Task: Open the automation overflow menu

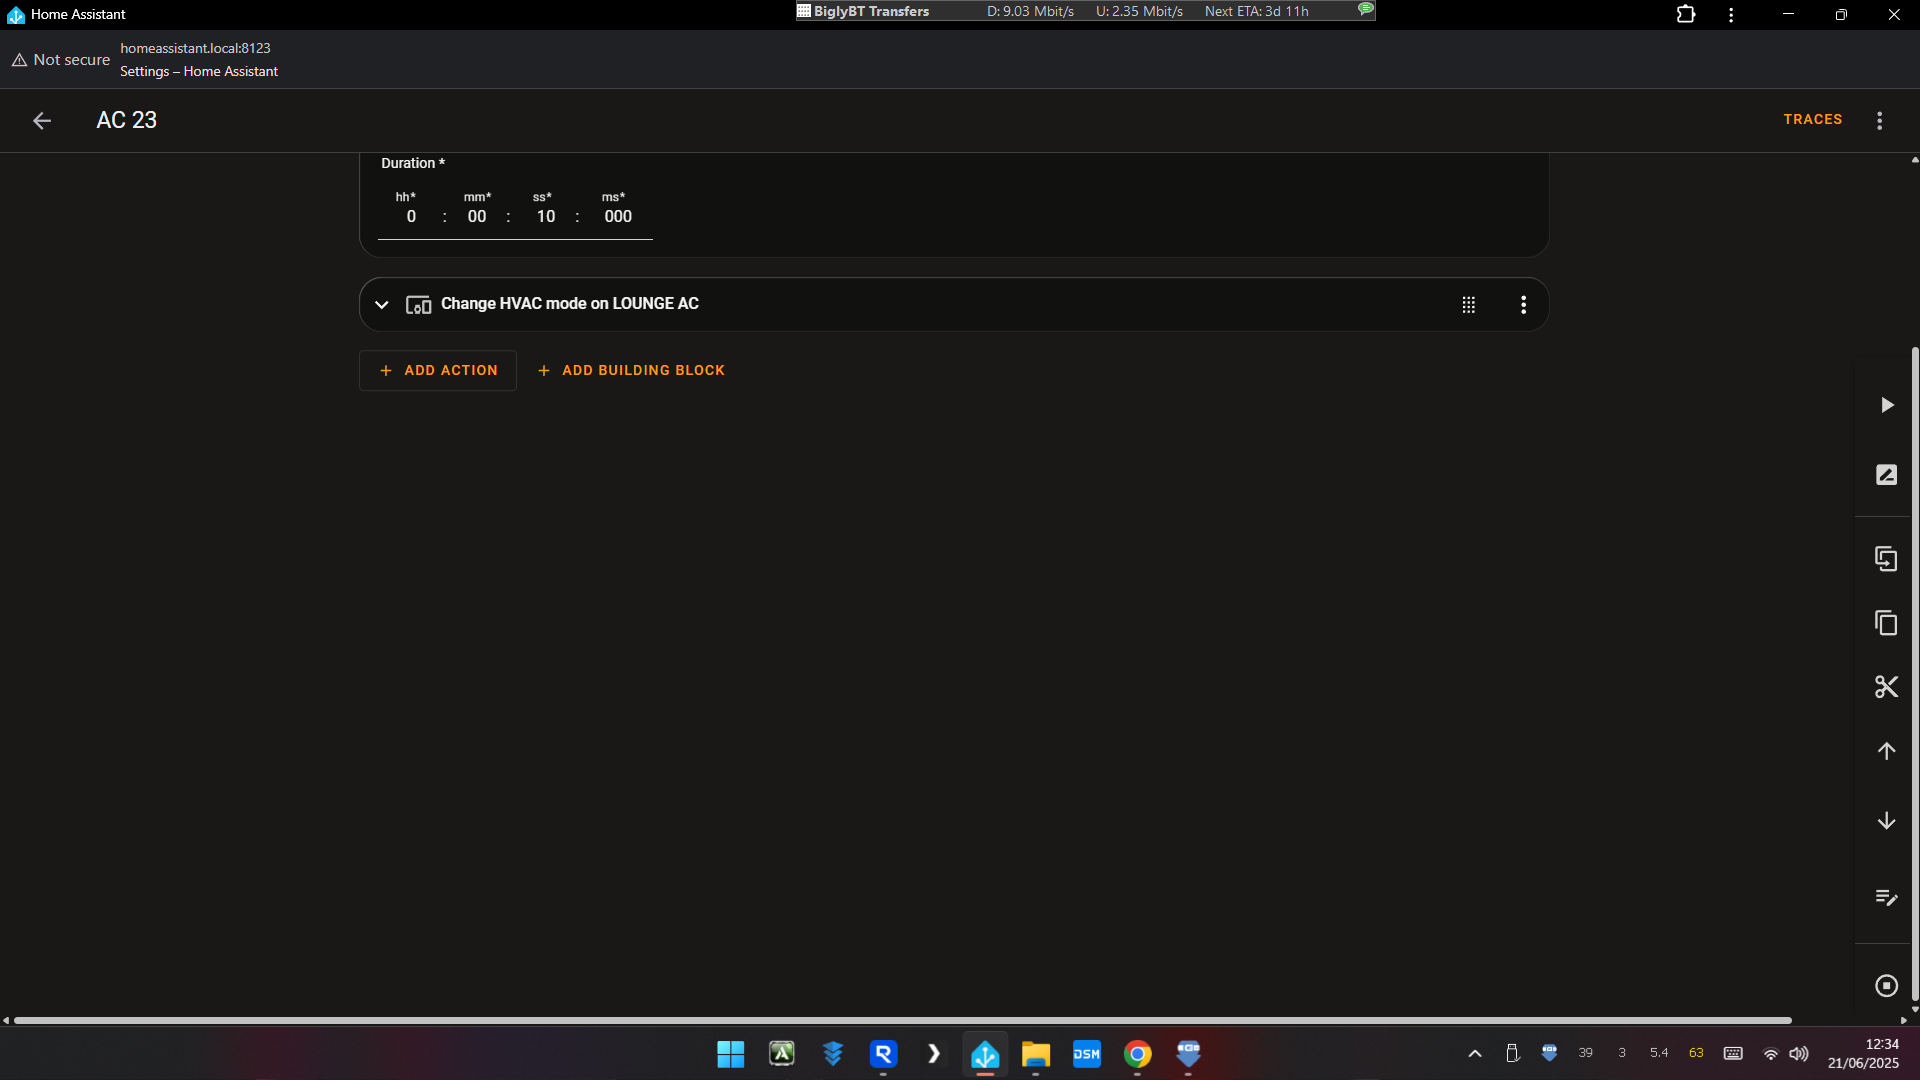Action: (x=1879, y=120)
